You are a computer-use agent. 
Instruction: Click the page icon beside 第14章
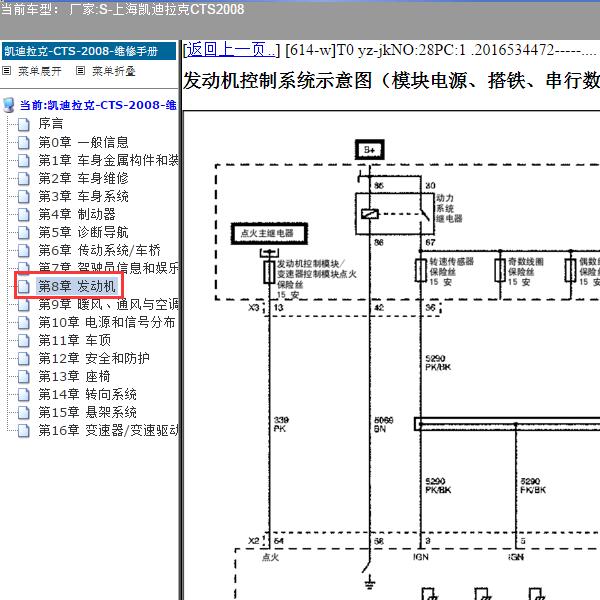coord(24,394)
